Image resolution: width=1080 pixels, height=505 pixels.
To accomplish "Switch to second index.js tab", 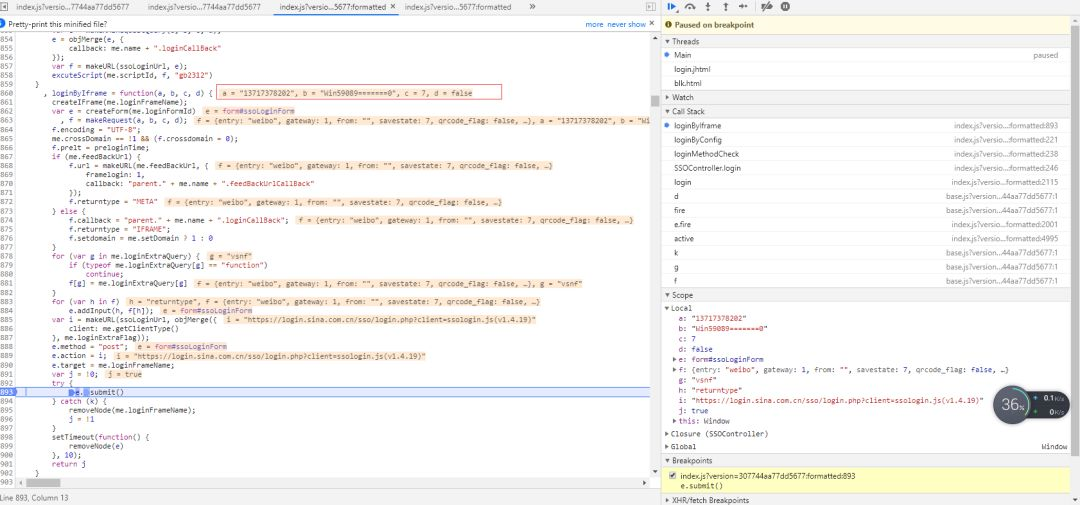I will click(x=204, y=7).
